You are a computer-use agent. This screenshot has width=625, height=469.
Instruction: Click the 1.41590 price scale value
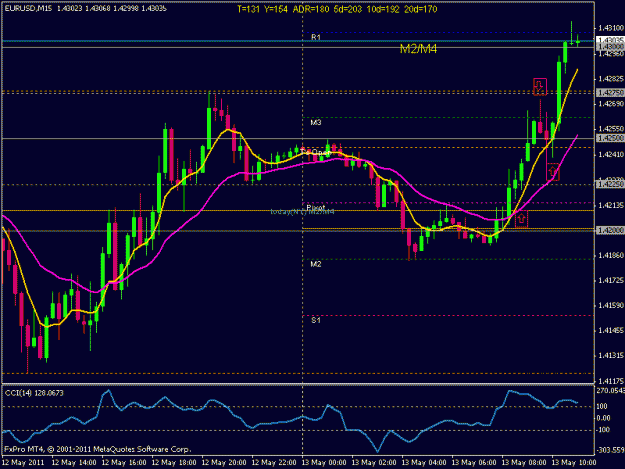click(x=611, y=306)
